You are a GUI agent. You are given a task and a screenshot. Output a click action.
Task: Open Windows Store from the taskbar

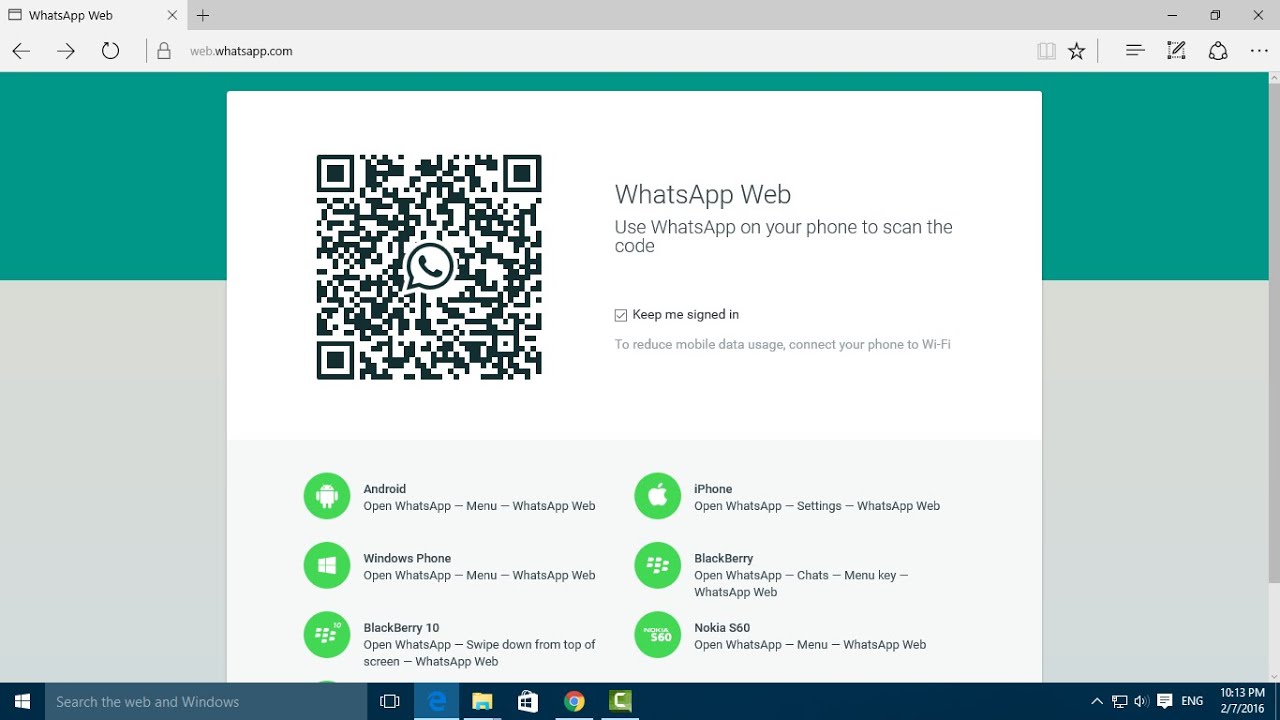click(528, 702)
